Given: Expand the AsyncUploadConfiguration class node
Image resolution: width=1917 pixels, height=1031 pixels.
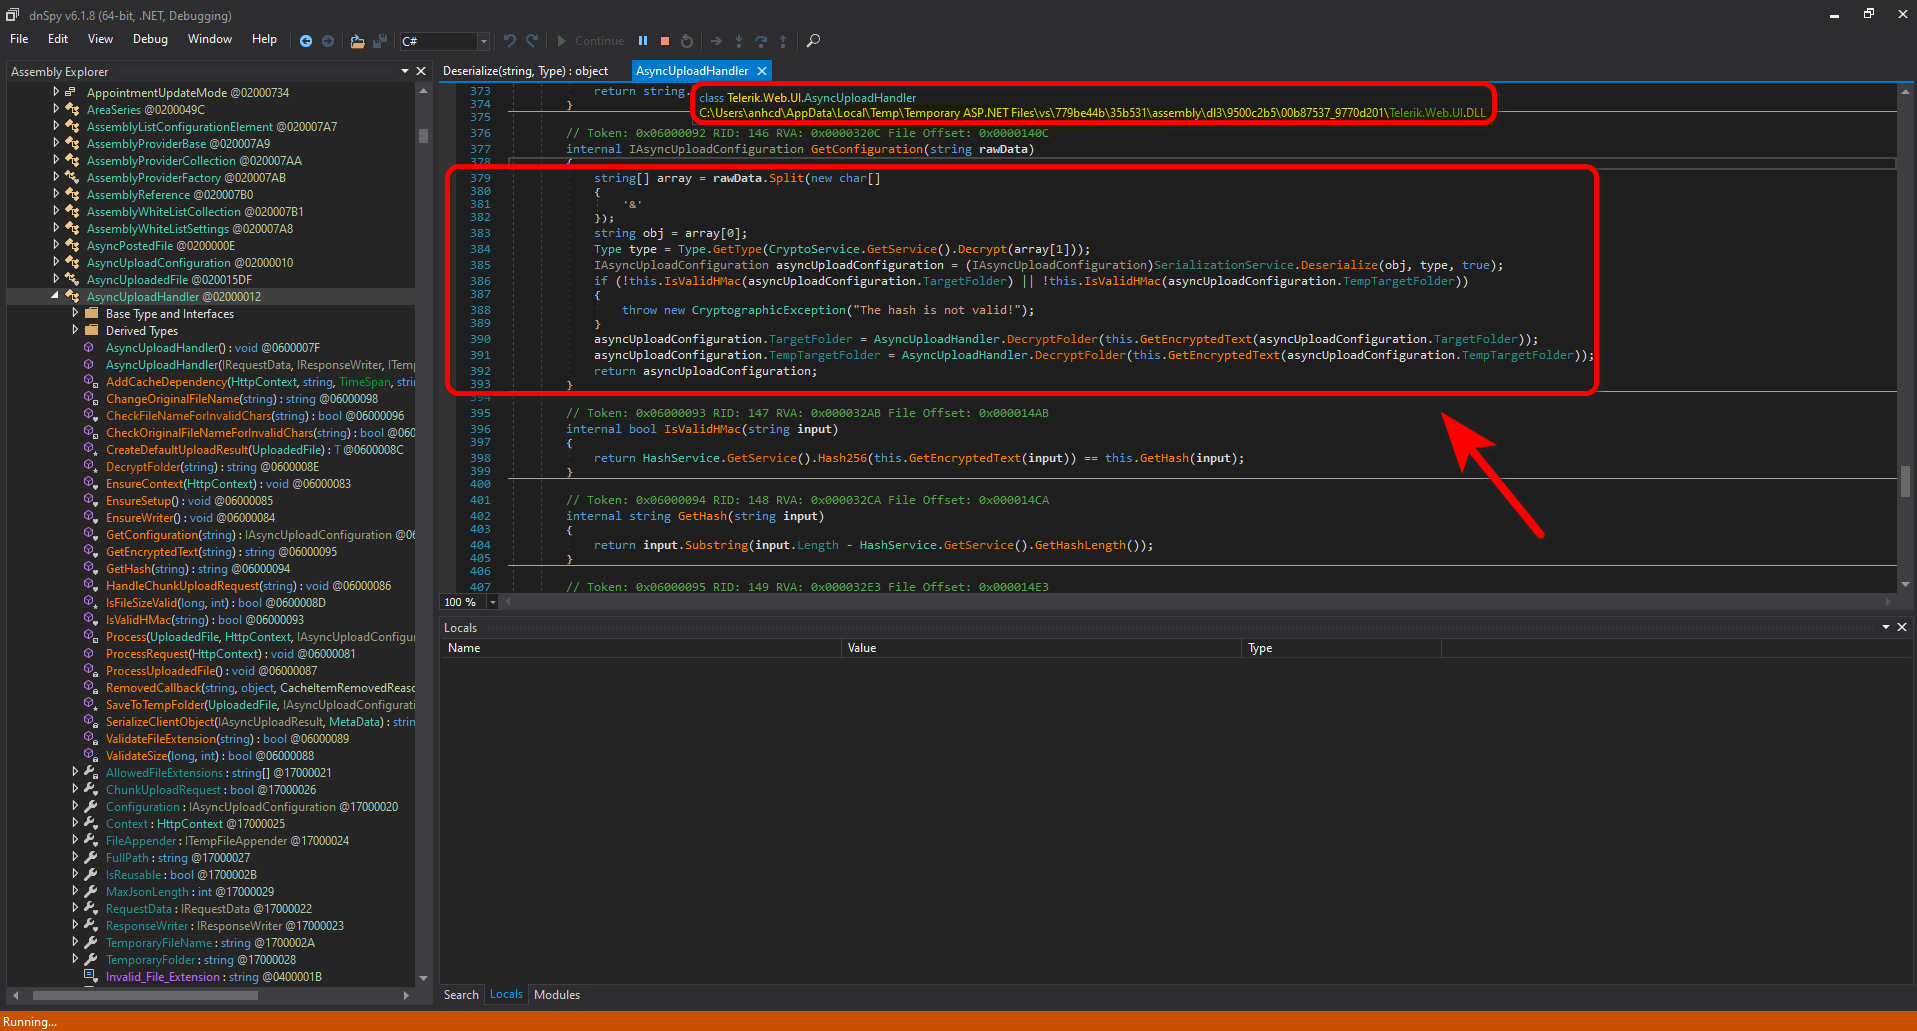Looking at the screenshot, I should coord(55,262).
